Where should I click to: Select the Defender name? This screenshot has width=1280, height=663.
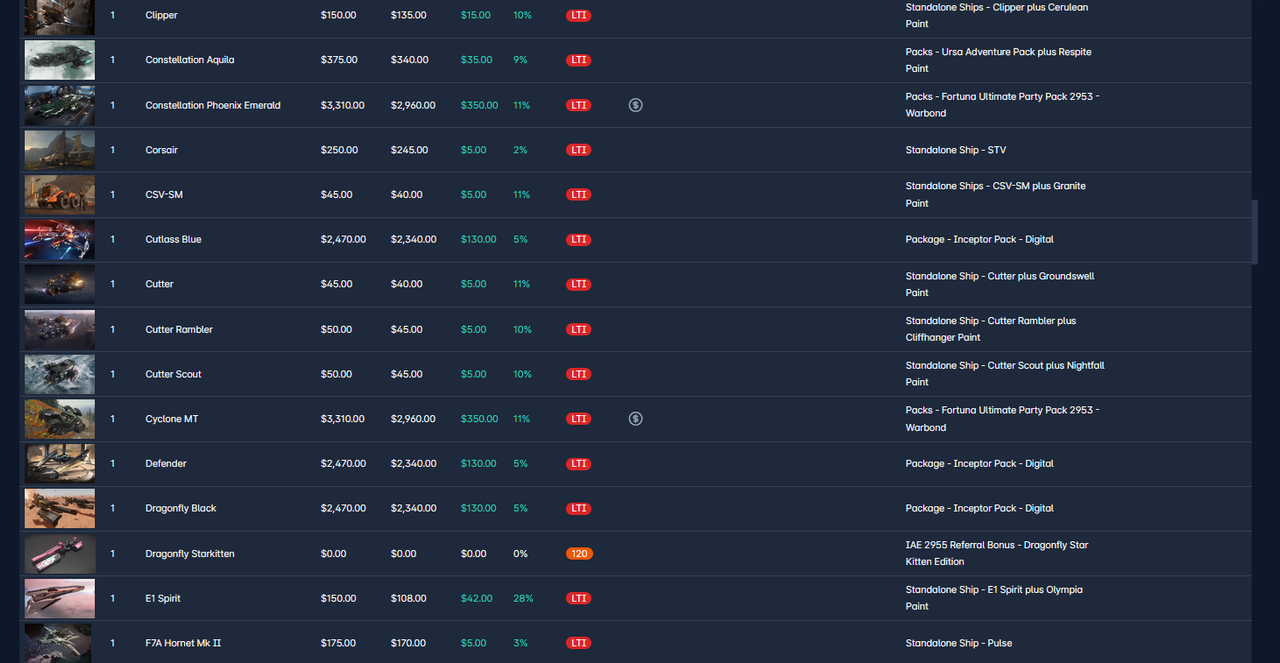point(166,464)
